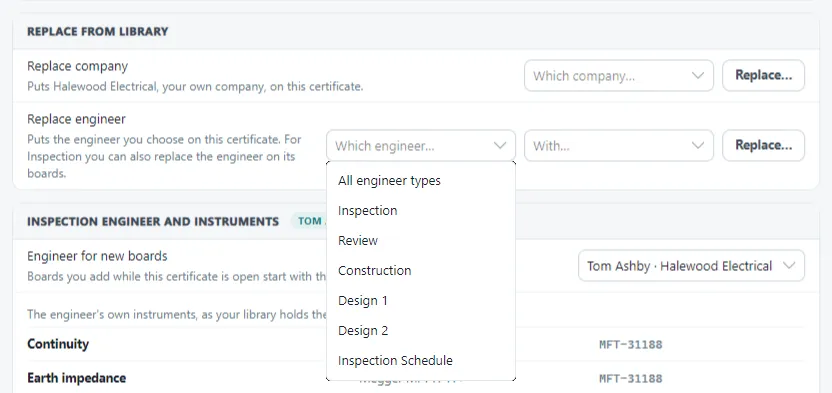Click the 'Replace from library' heading
832x393 pixels.
click(98, 31)
